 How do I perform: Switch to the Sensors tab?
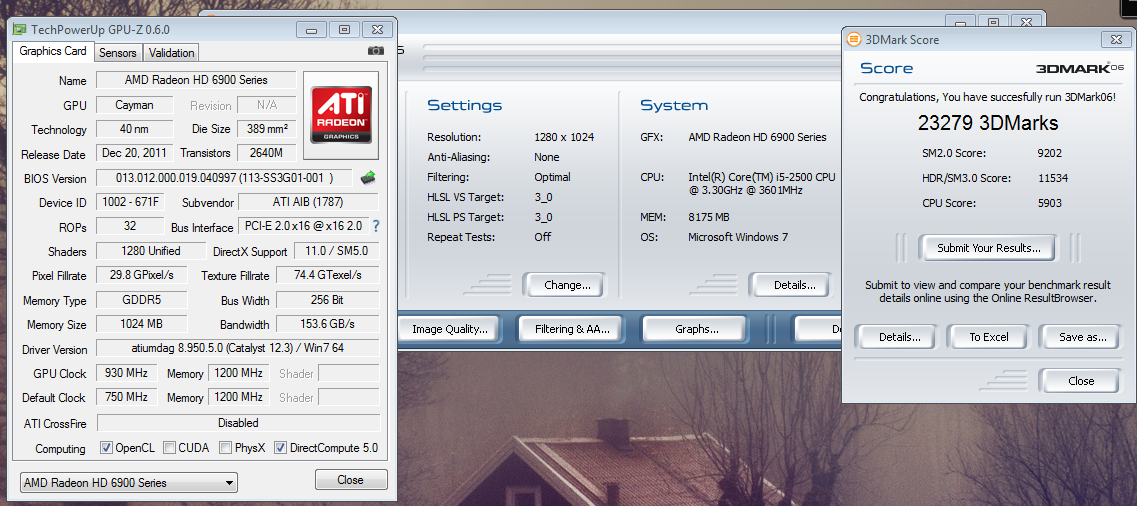(x=117, y=53)
